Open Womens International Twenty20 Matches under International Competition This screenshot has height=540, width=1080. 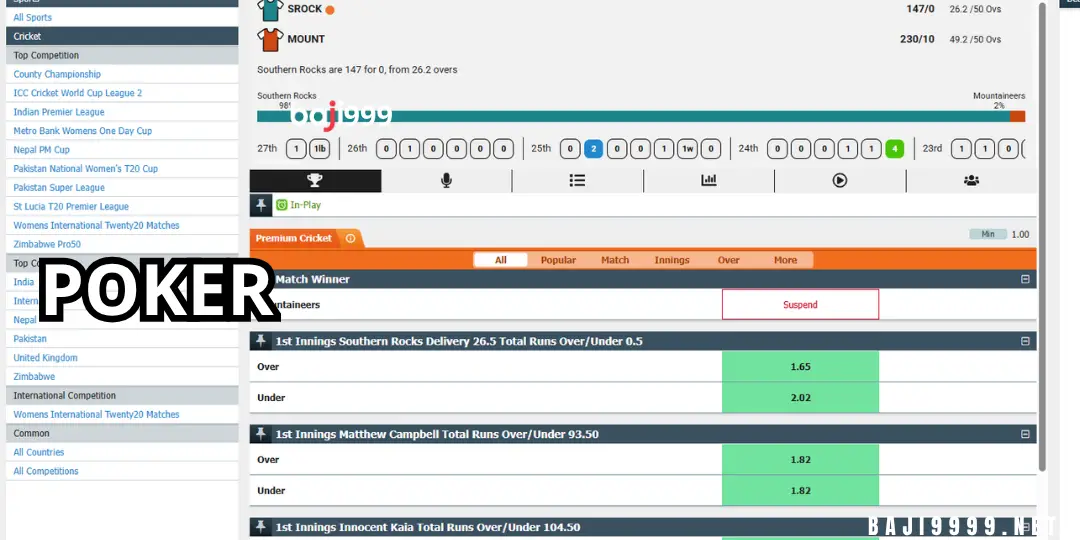click(96, 415)
